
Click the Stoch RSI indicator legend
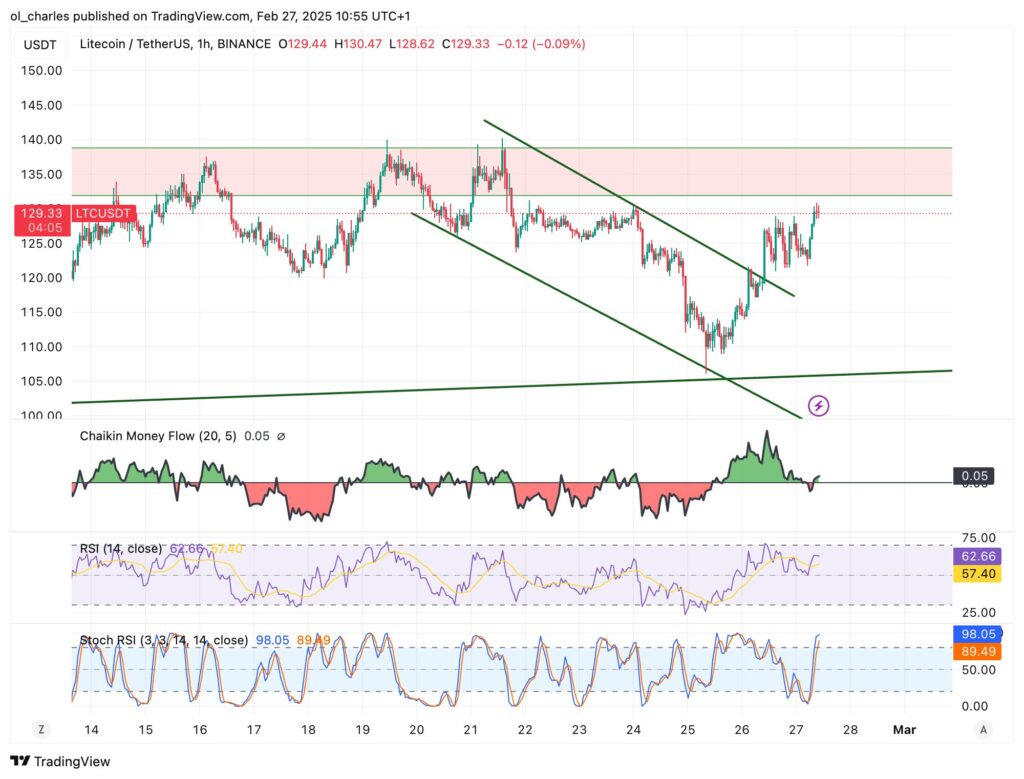[x=164, y=640]
